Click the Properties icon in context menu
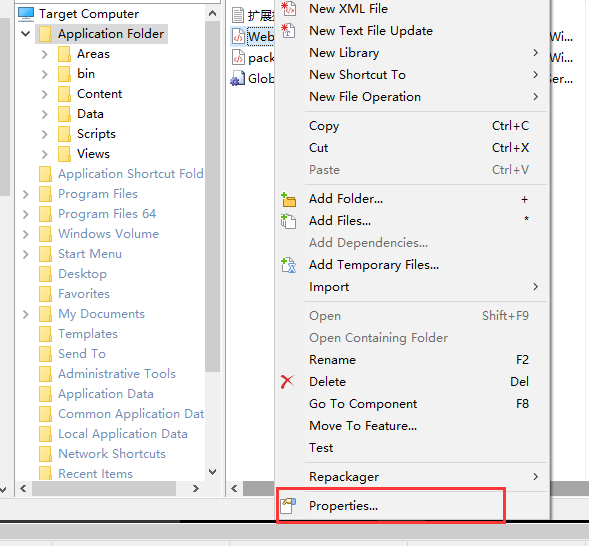The image size is (589, 546). 288,505
